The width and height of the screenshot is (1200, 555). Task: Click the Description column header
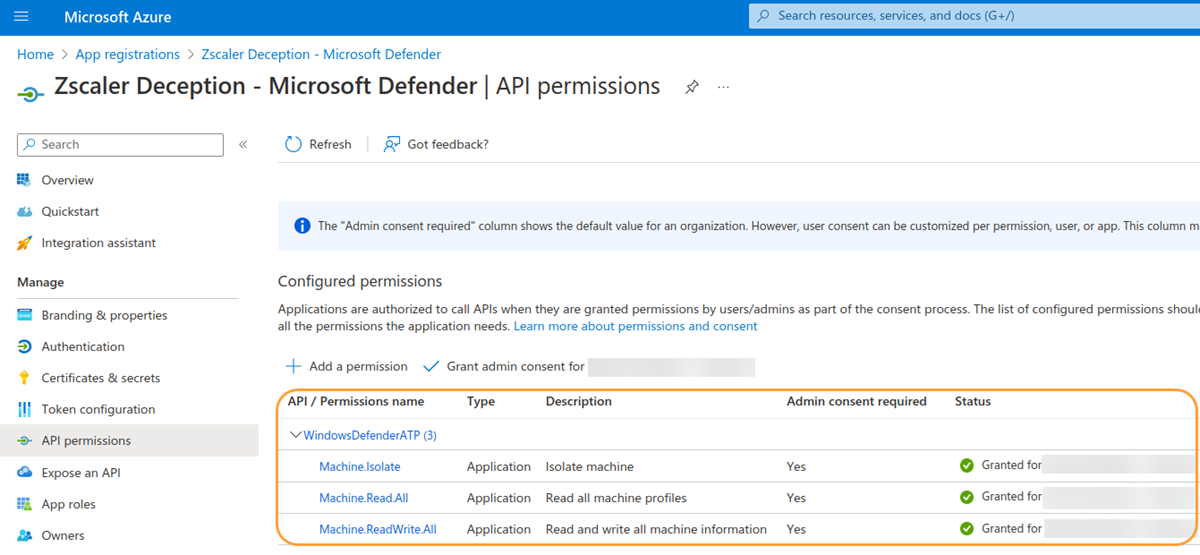coord(579,401)
